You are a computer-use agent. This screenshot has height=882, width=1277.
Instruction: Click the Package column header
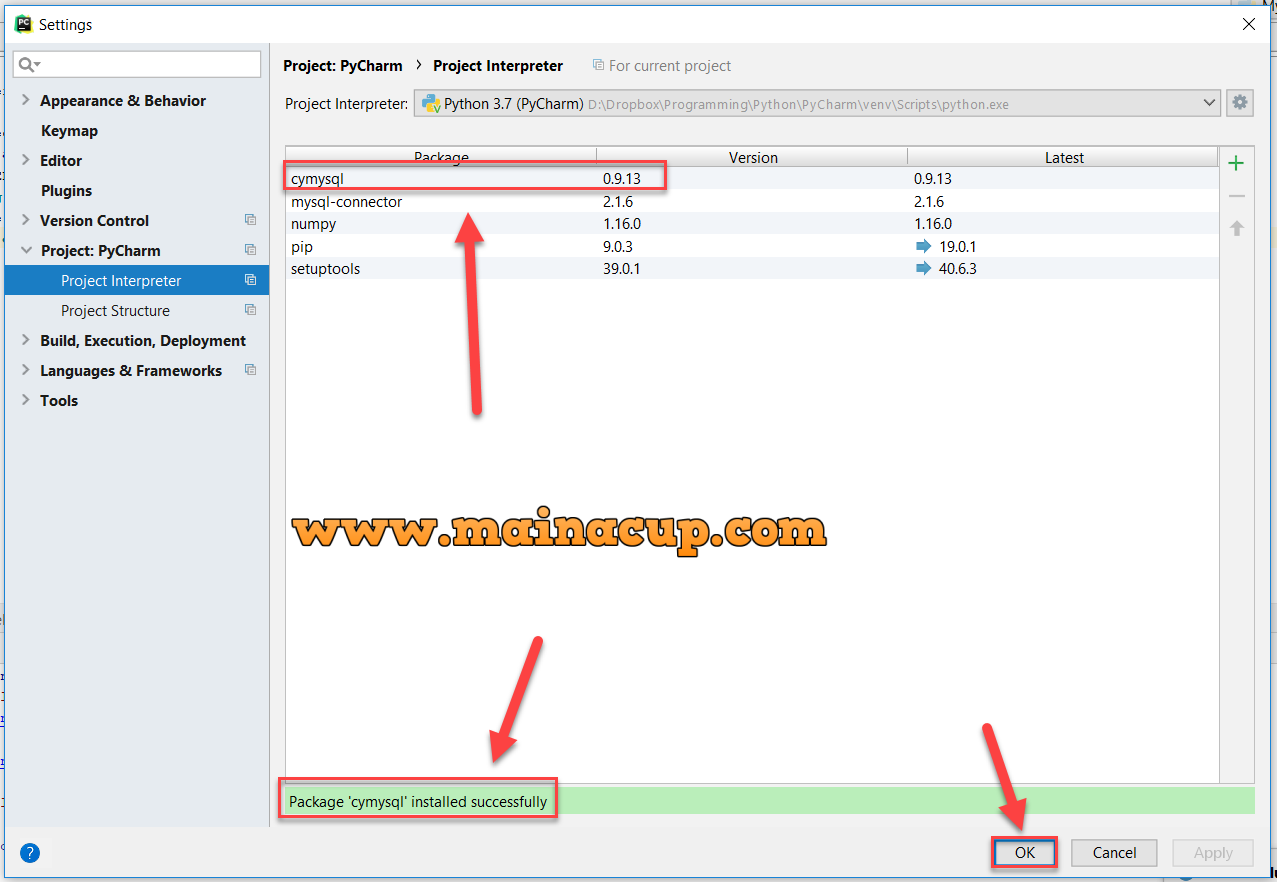[x=441, y=157]
